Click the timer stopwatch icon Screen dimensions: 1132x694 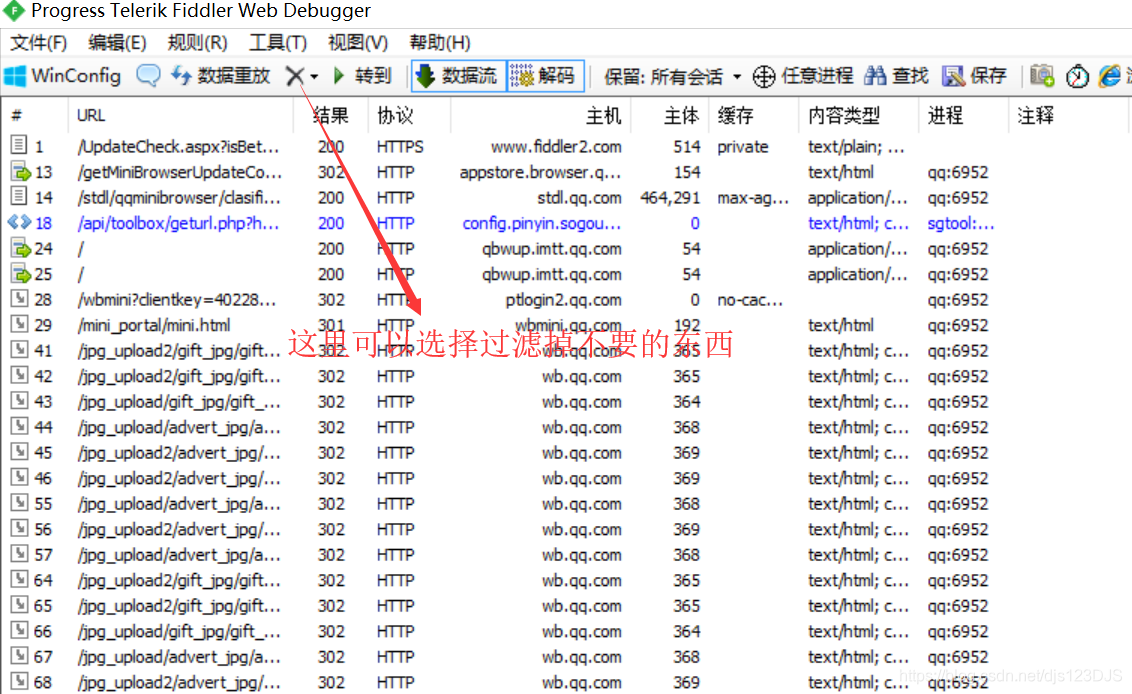[x=1077, y=76]
